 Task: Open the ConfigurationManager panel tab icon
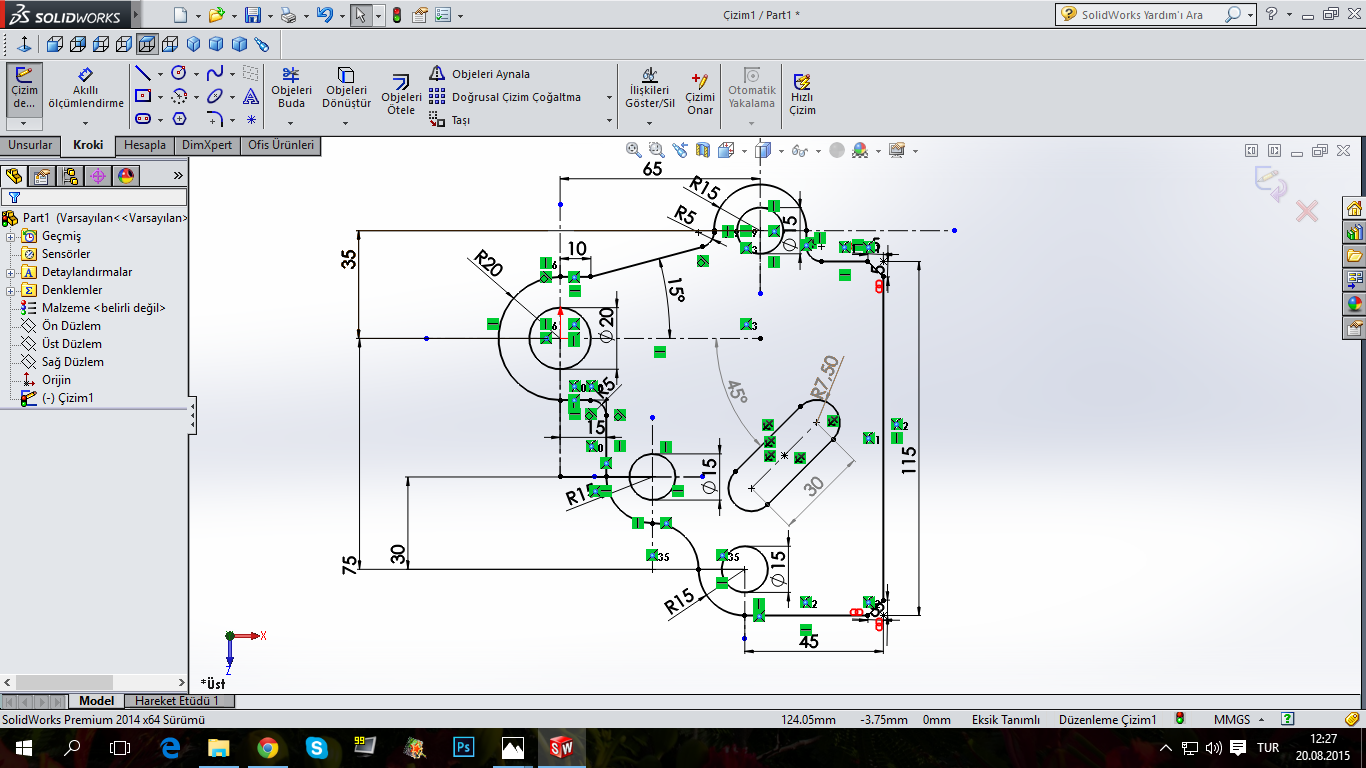(x=70, y=176)
